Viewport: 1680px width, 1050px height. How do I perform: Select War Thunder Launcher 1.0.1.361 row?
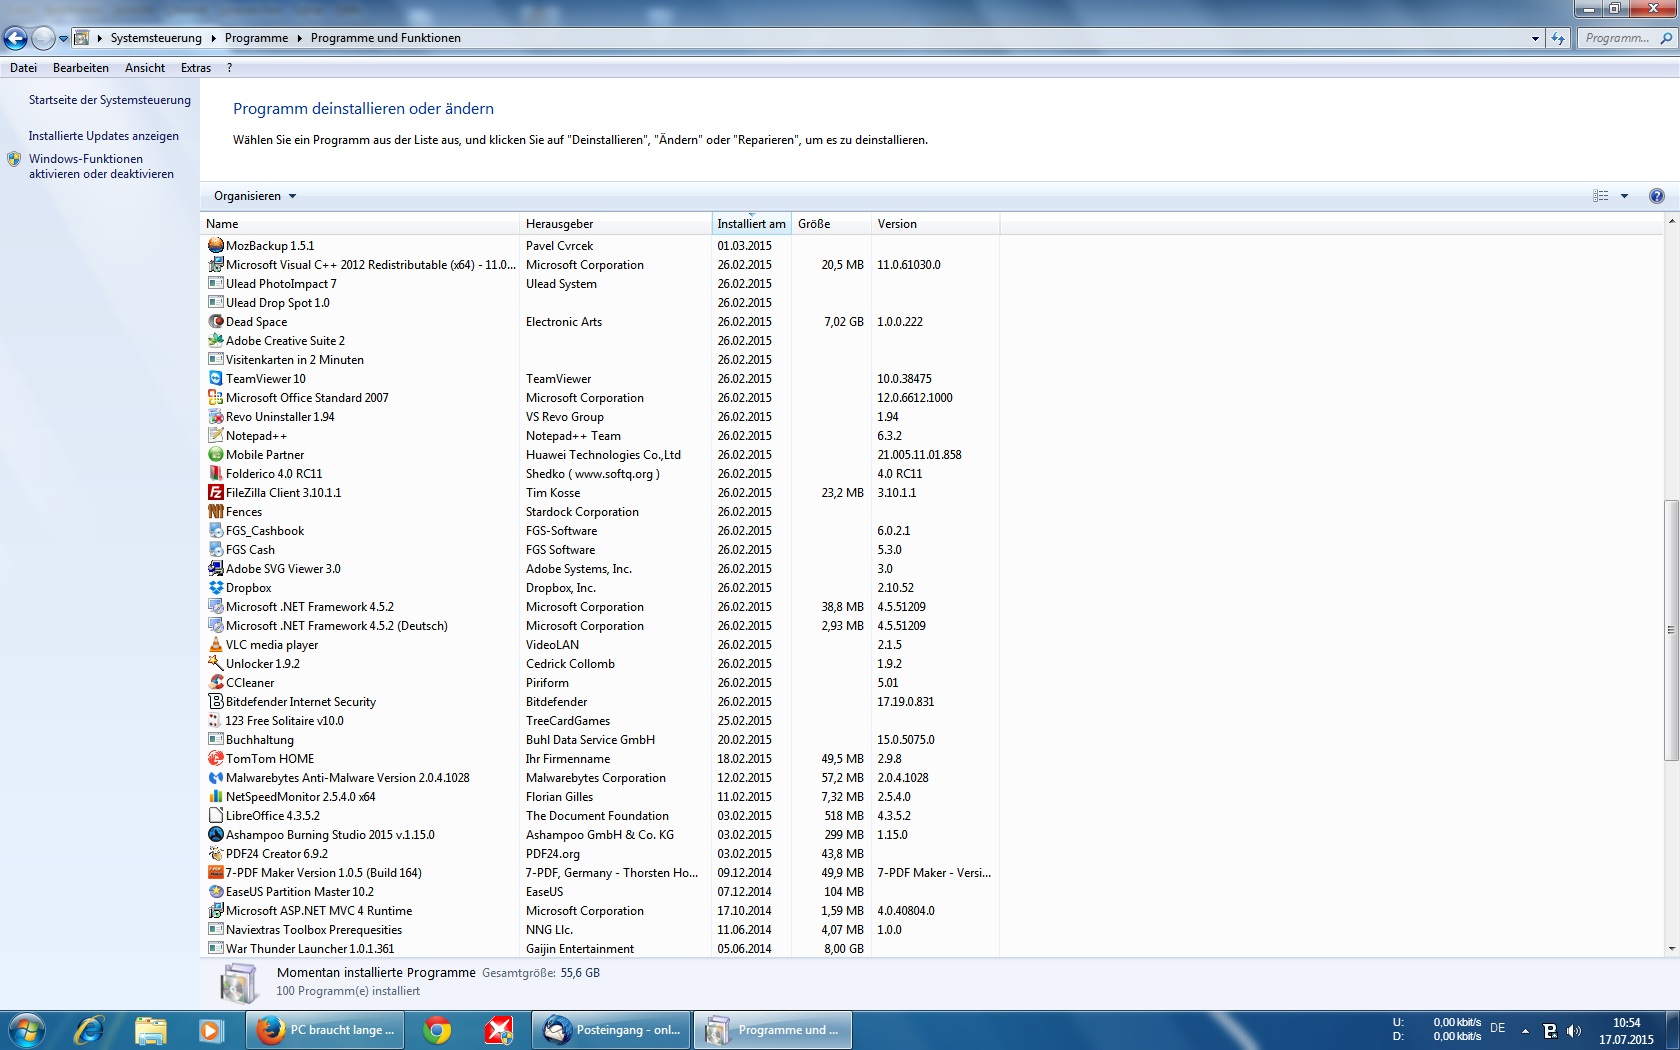click(x=600, y=948)
